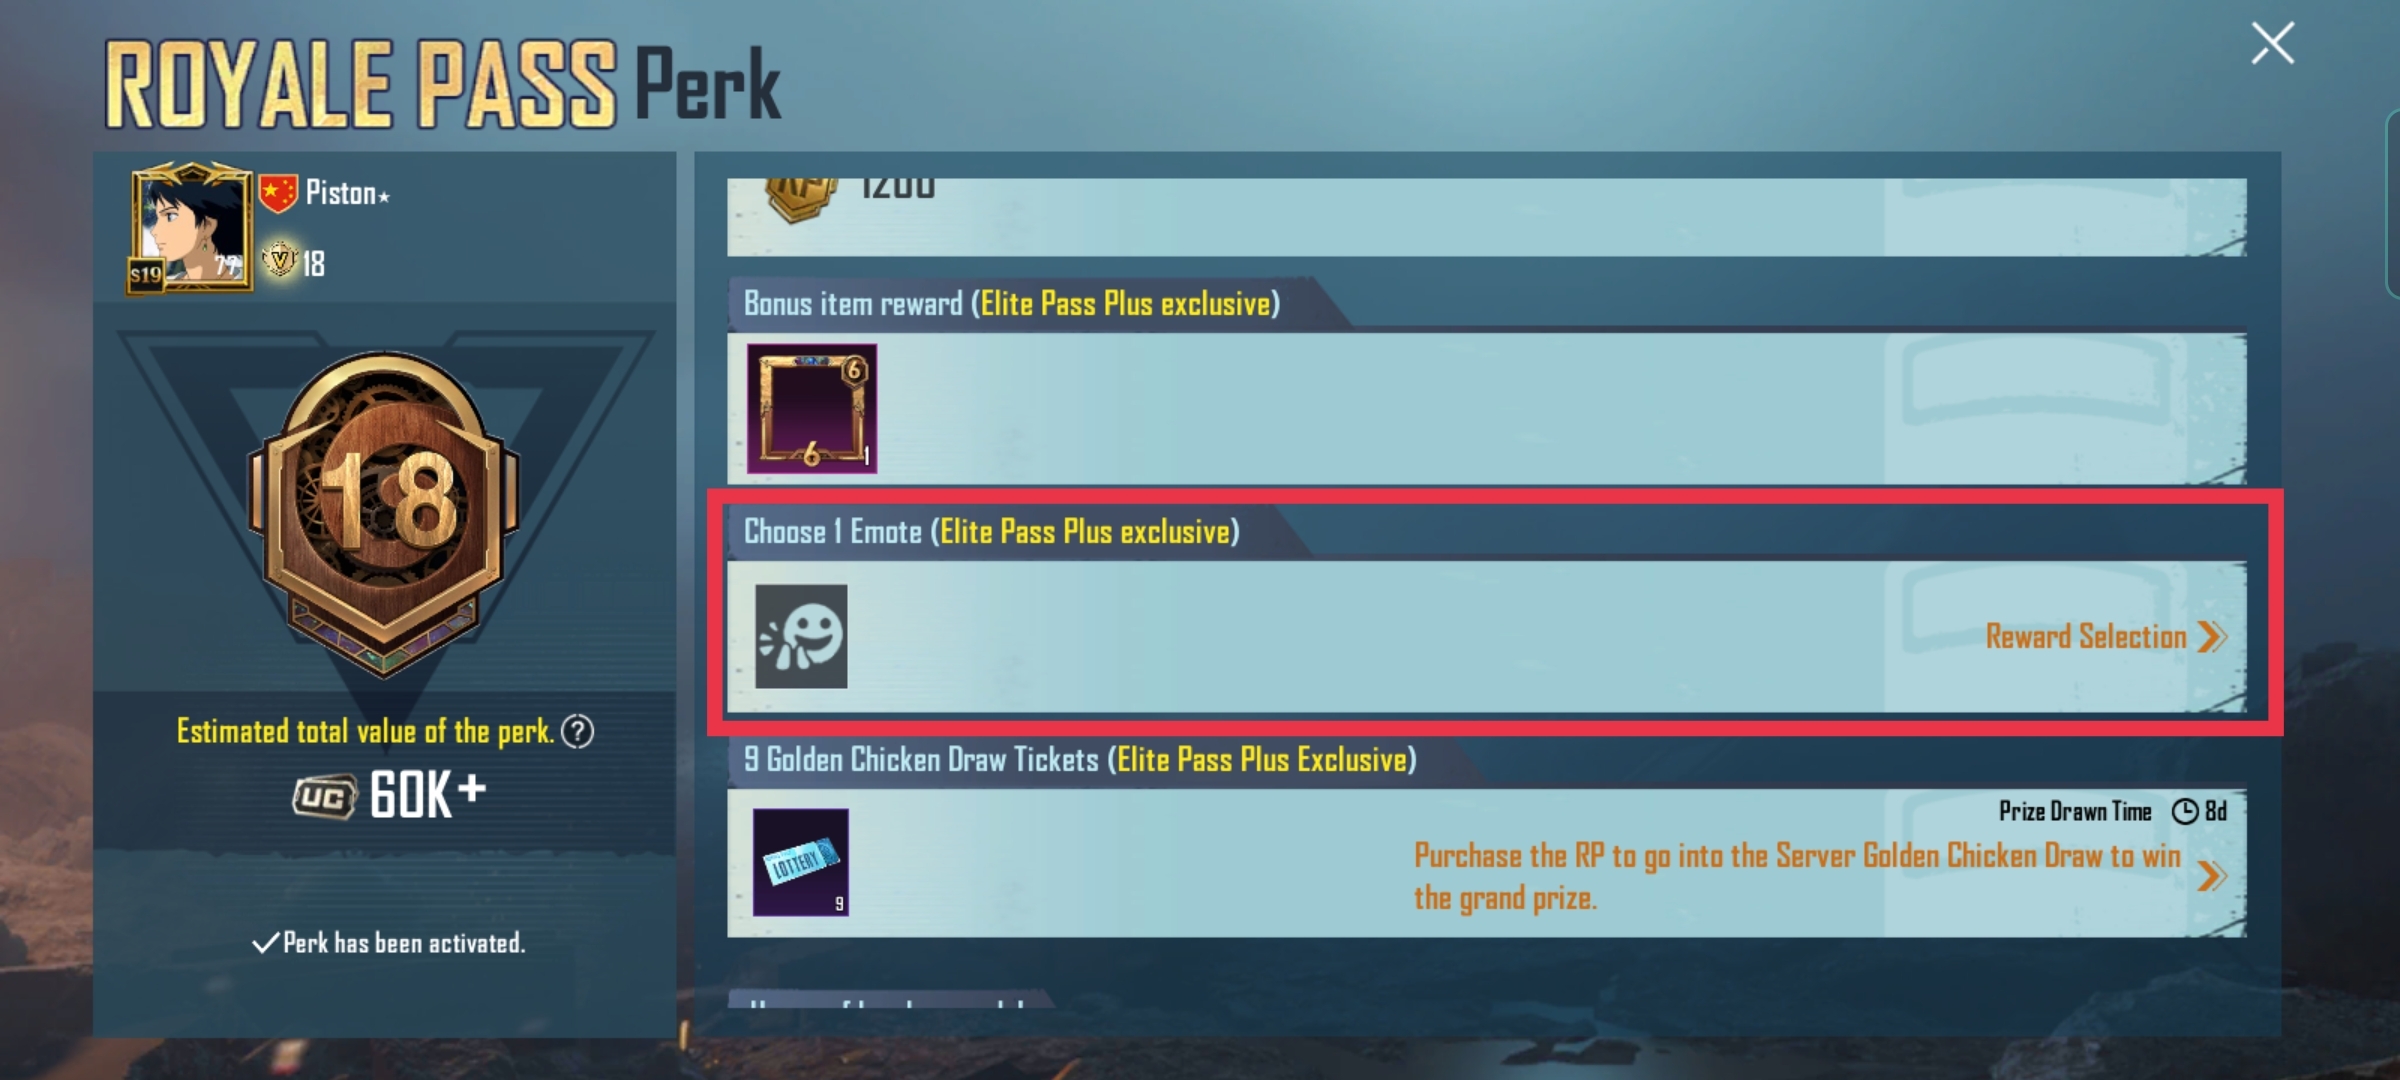Image resolution: width=2400 pixels, height=1080 pixels.
Task: Open the Server Golden Chicken Draw text link
Action: pyautogui.click(x=1797, y=876)
